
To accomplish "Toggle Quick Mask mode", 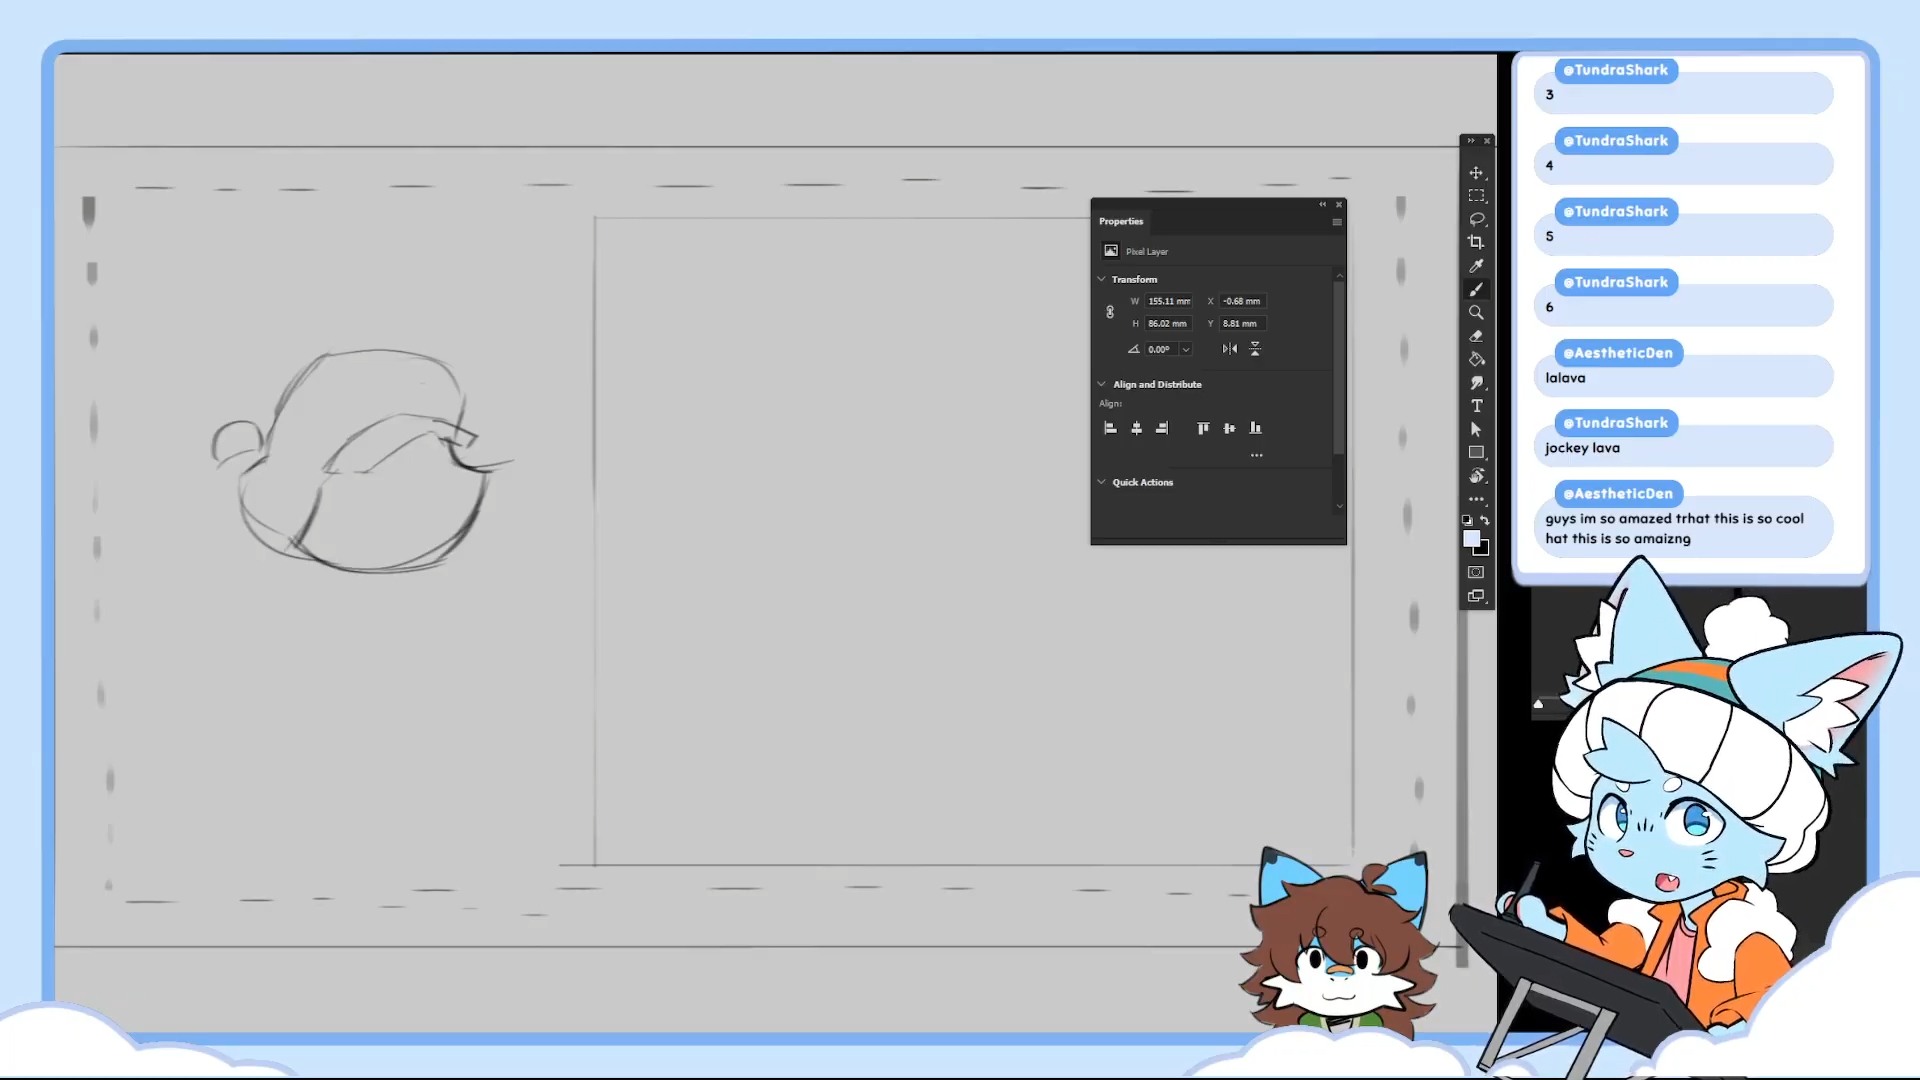I will (1476, 572).
